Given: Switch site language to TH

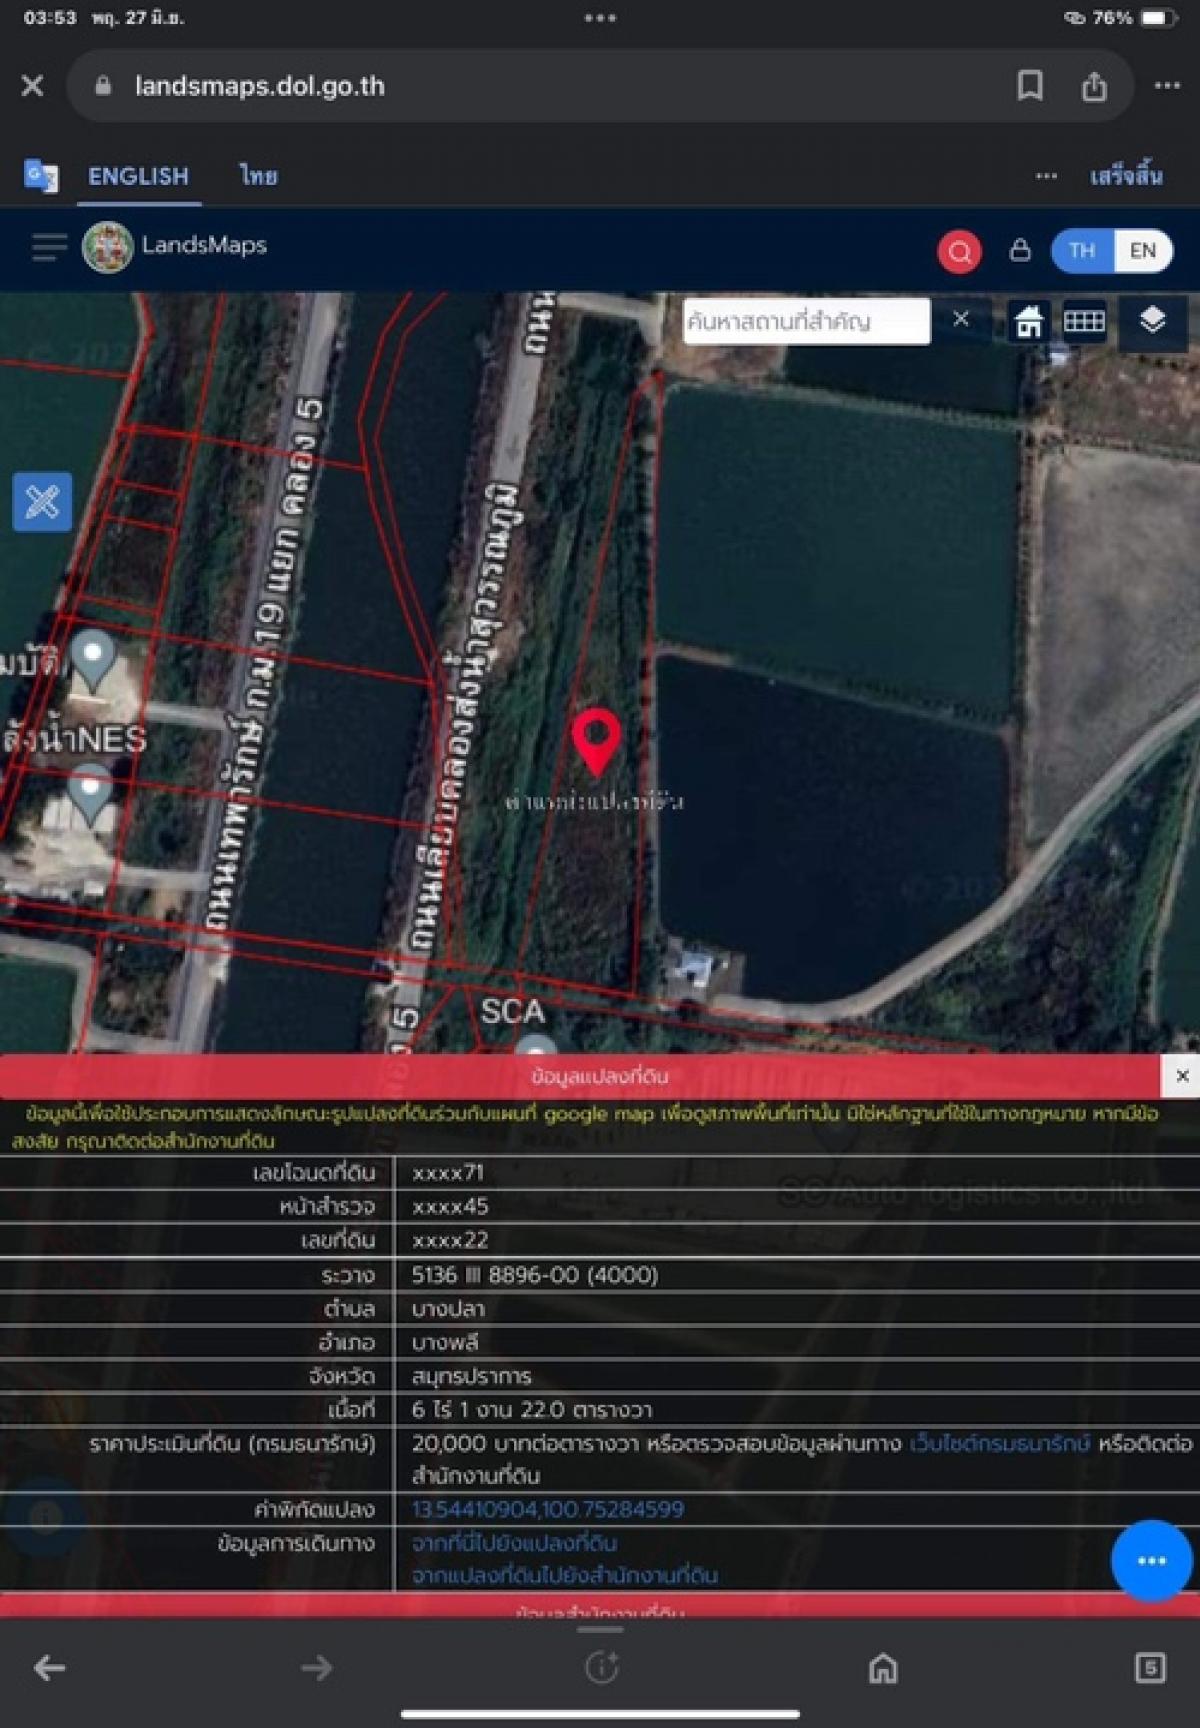Looking at the screenshot, I should 1082,251.
